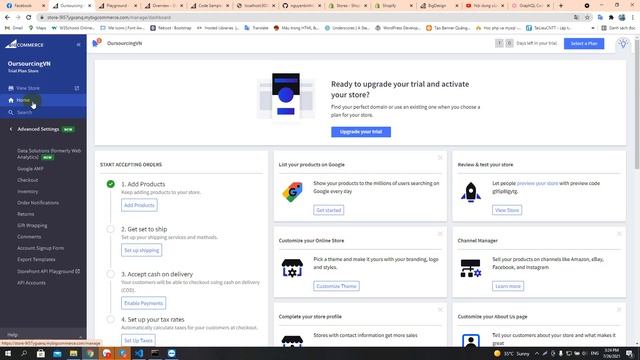This screenshot has width=640, height=360.
Task: Collapse Advanced Settings back arrow
Action: tap(11, 129)
